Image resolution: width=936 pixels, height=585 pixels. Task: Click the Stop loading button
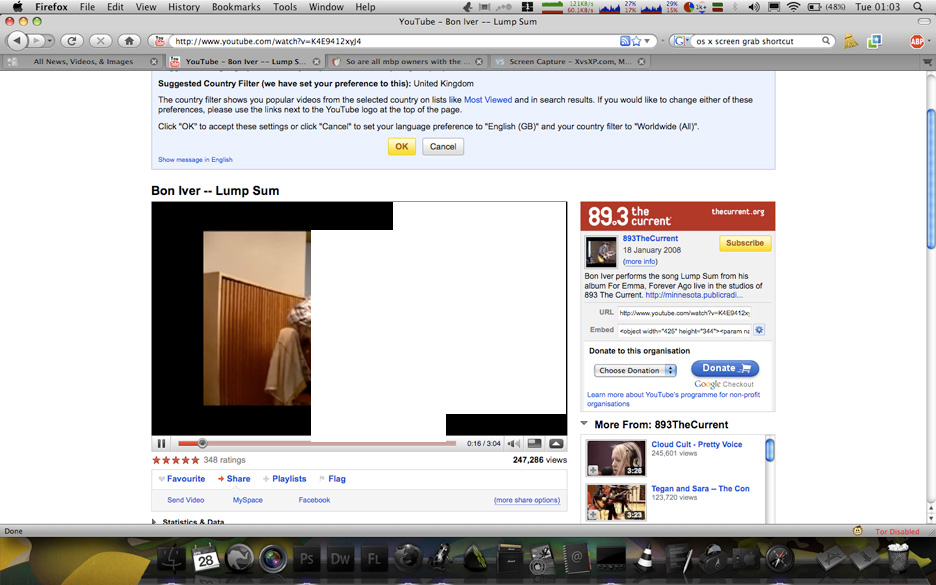[100, 41]
